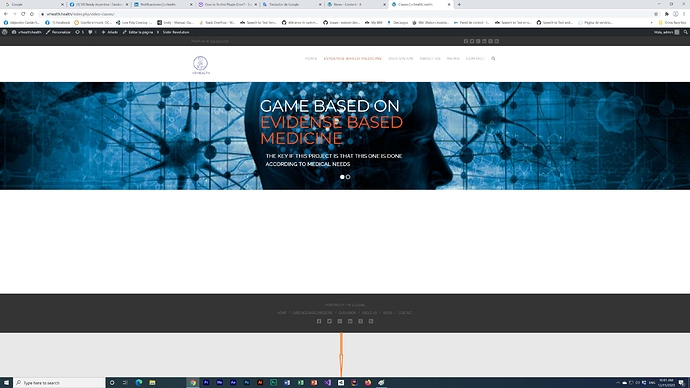
Task: Open the My IBM bookmark
Action: pyautogui.click(x=374, y=22)
